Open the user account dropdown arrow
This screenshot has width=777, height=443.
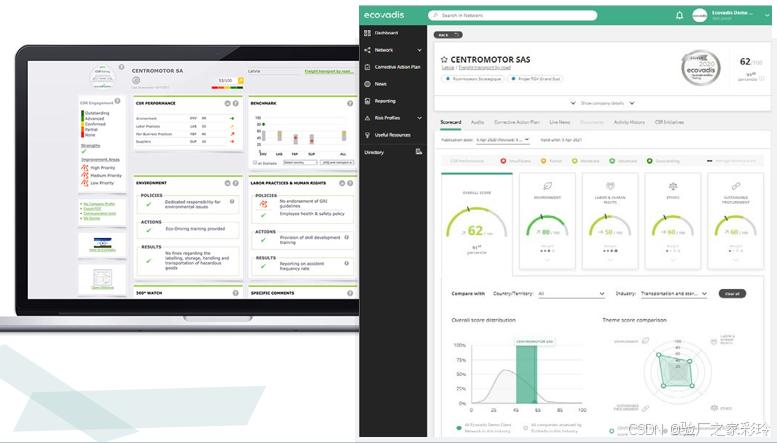(767, 15)
